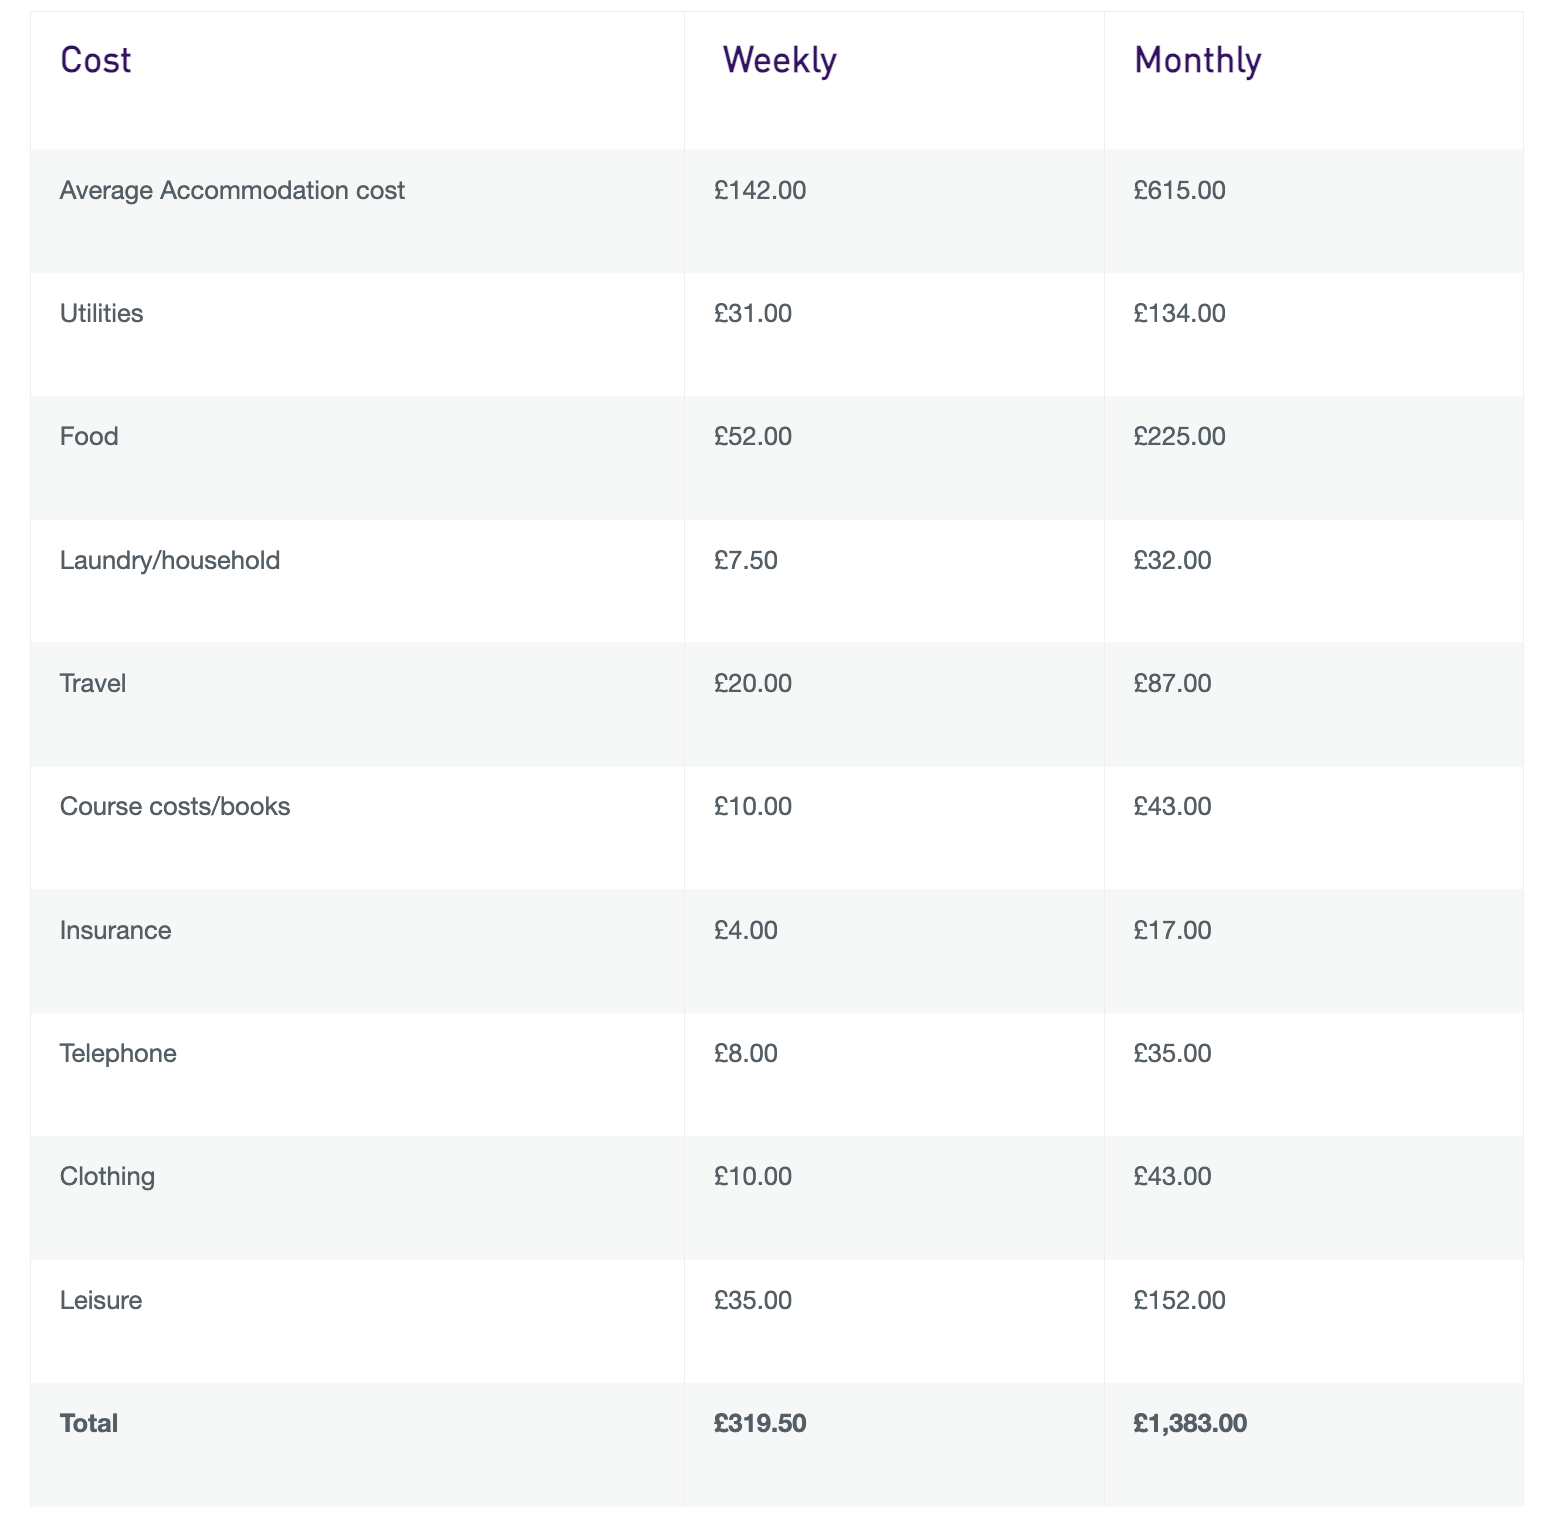Select the Course costs/books row label
This screenshot has width=1548, height=1520.
[175, 806]
